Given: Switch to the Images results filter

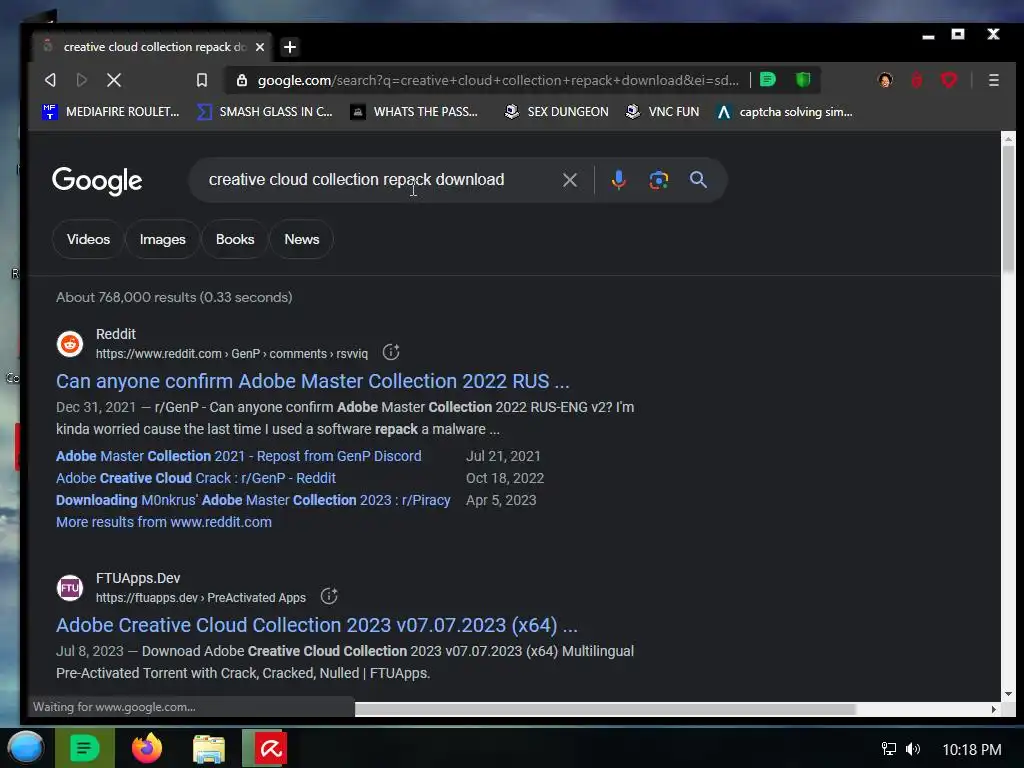Looking at the screenshot, I should click(163, 239).
